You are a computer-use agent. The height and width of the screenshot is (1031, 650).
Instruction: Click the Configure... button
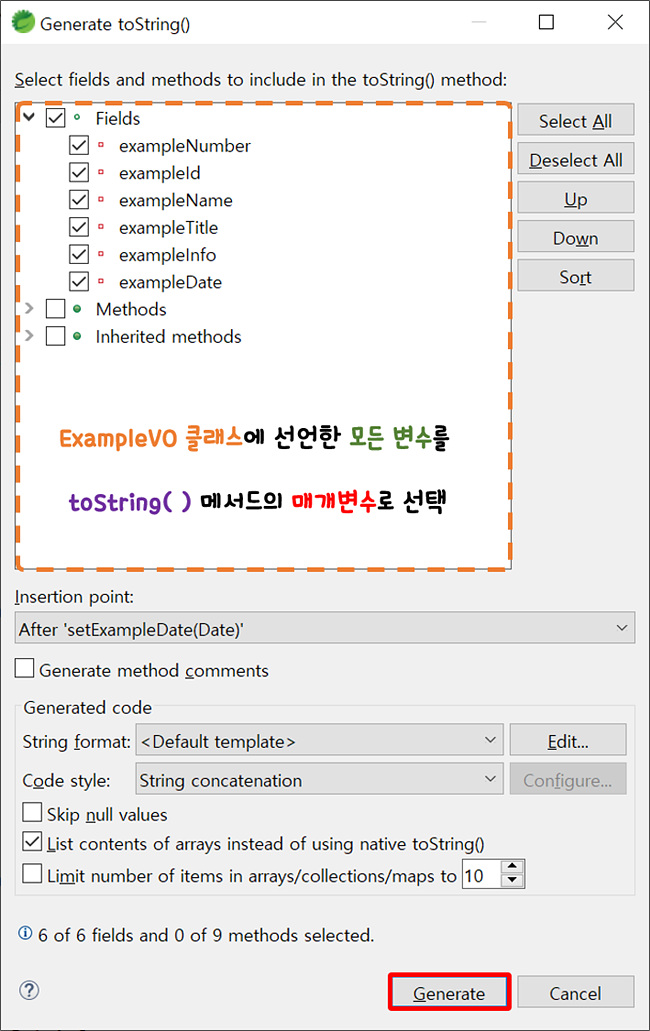point(568,779)
